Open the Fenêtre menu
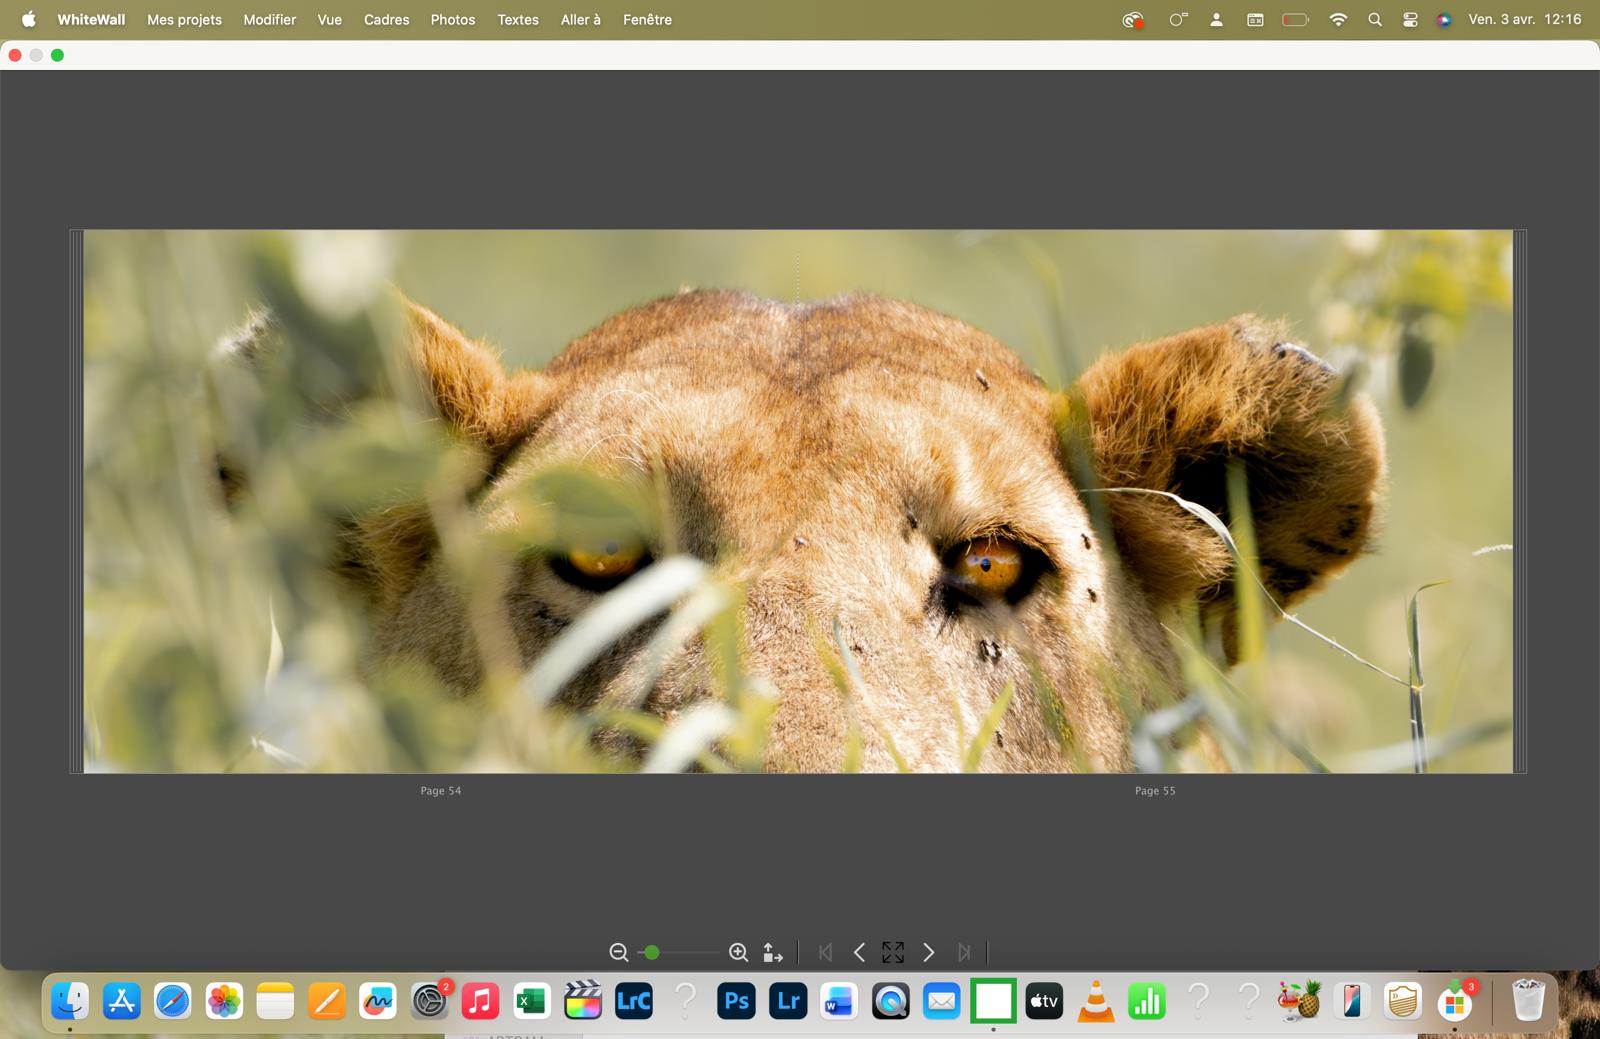Viewport: 1600px width, 1039px height. point(647,20)
